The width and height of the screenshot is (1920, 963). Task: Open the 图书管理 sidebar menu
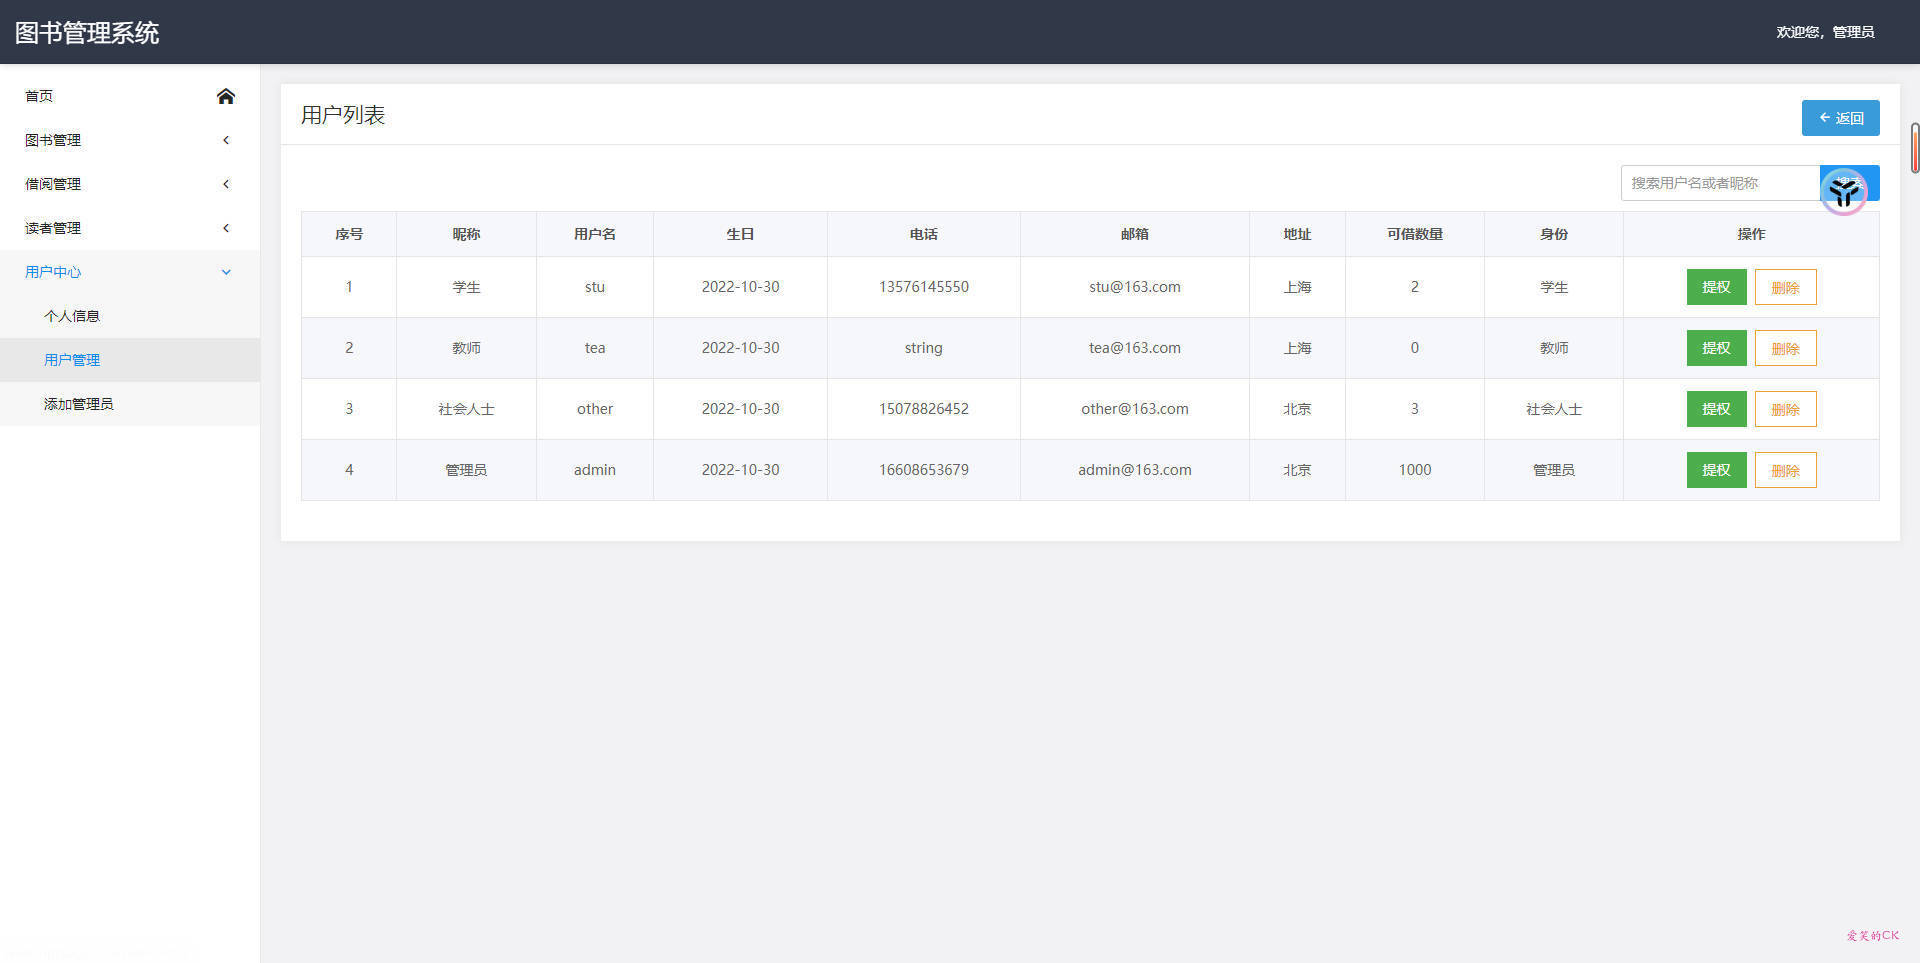(x=130, y=140)
